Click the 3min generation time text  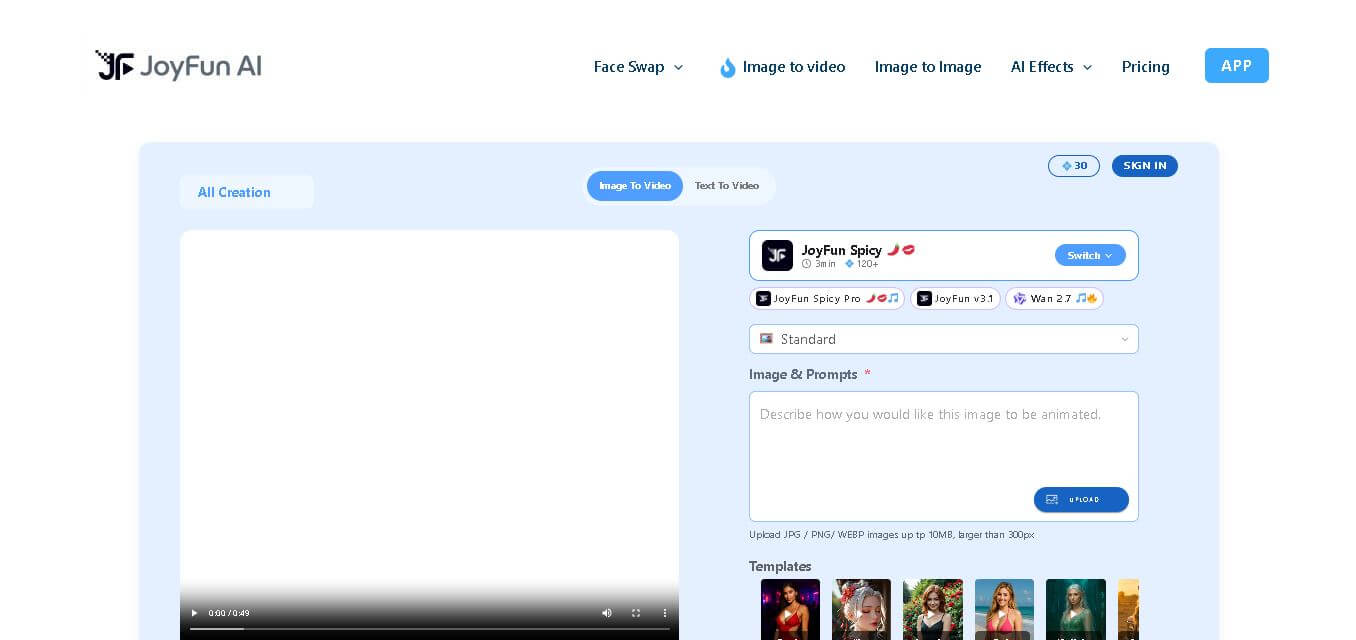tap(825, 264)
